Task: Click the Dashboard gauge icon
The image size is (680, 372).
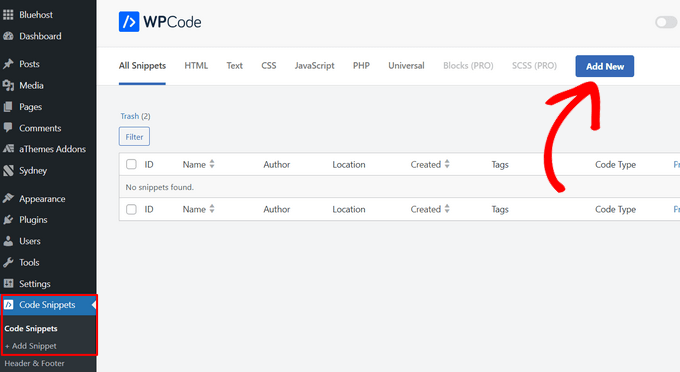Action: point(8,36)
